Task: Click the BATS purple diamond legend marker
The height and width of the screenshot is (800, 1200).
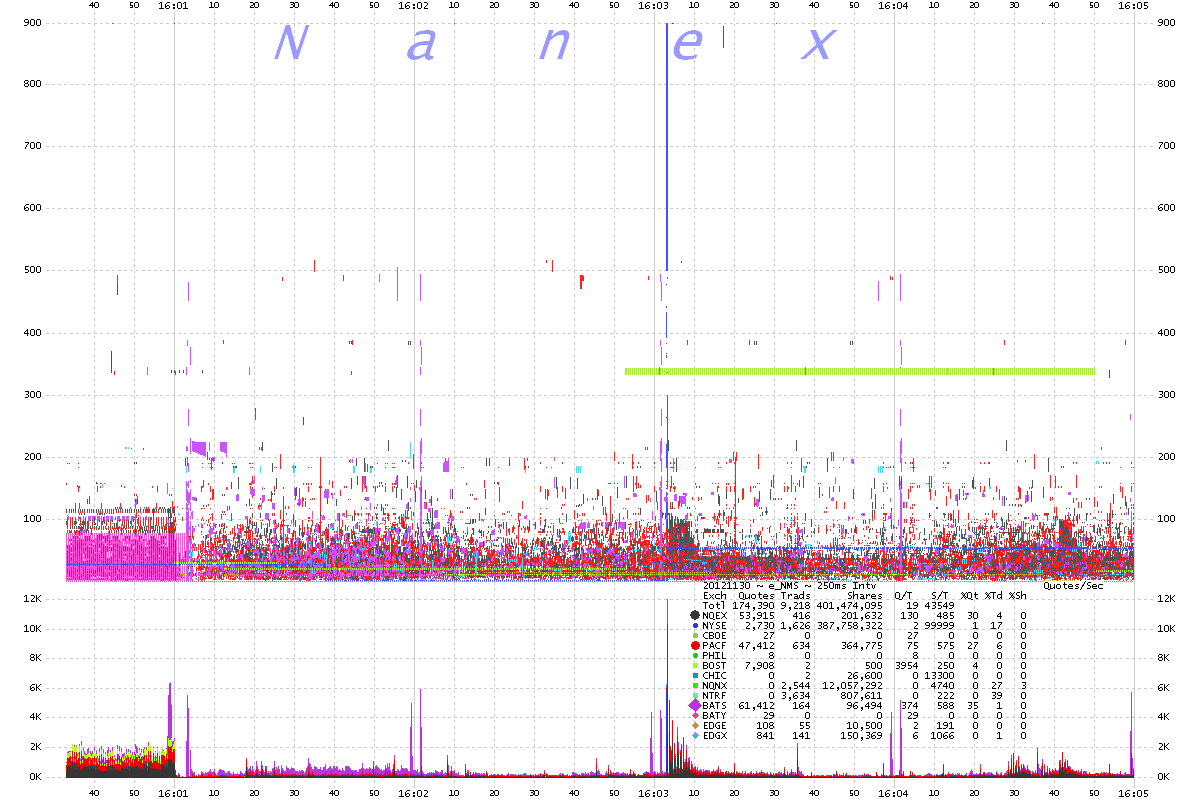Action: (694, 706)
